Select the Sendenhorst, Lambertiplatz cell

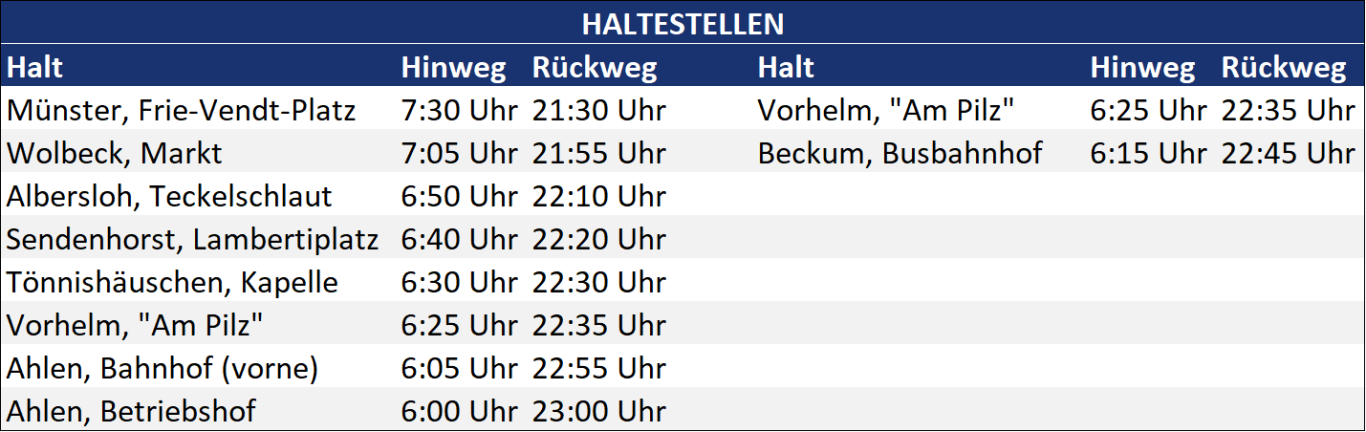click(x=193, y=239)
